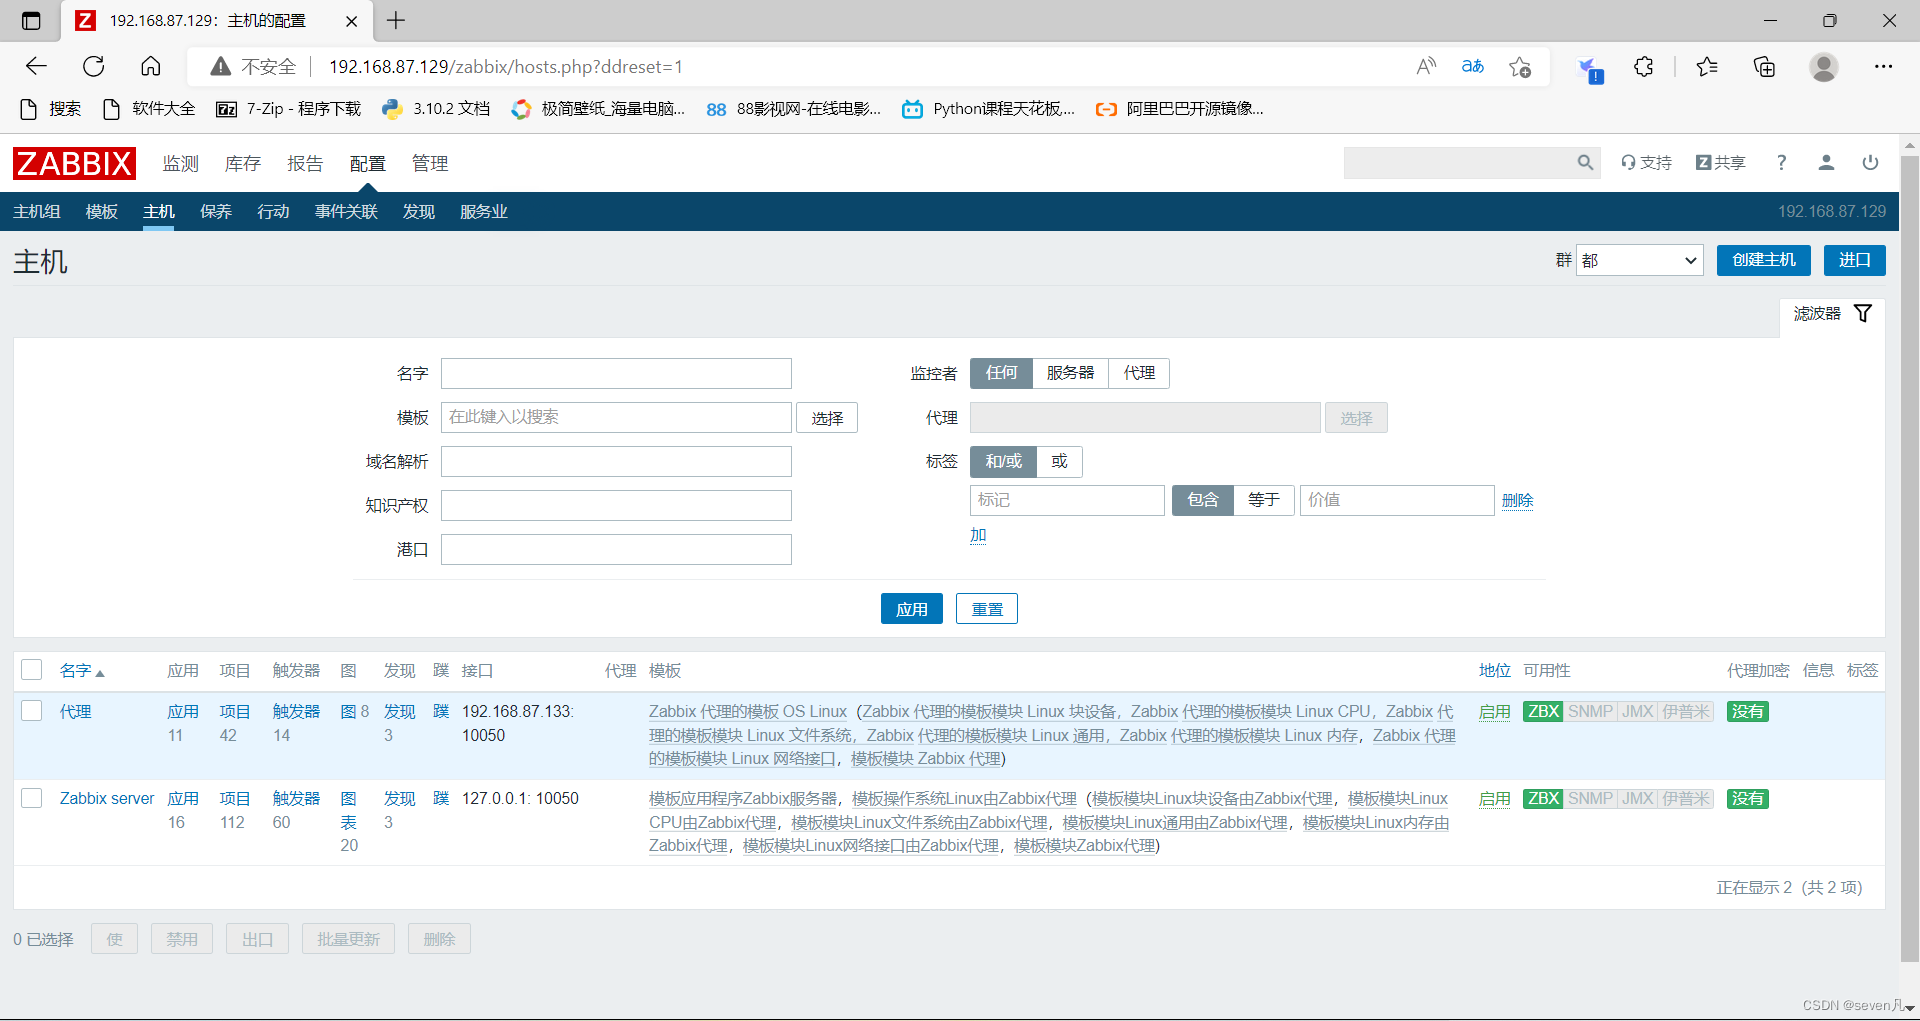Select 和/或 tag mode

click(1004, 461)
